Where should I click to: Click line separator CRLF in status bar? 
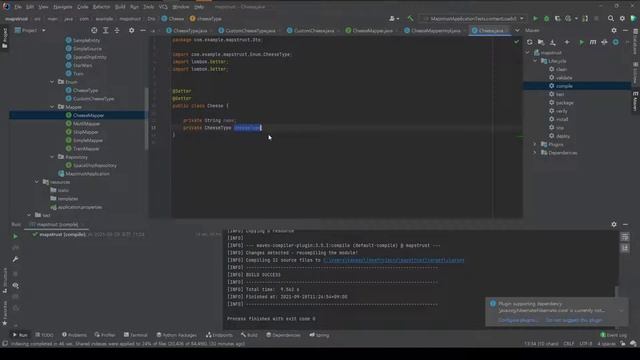[569, 344]
